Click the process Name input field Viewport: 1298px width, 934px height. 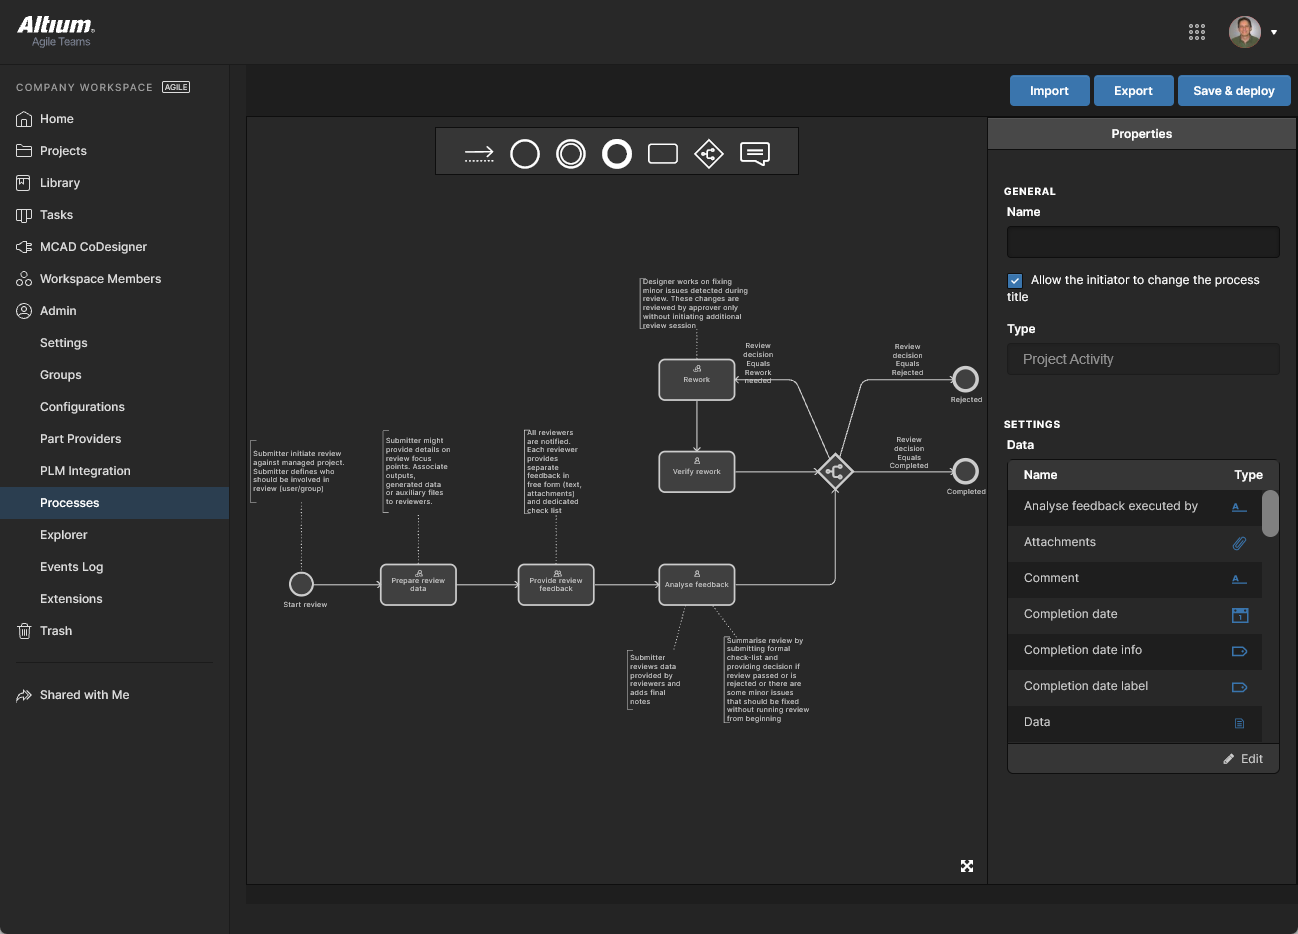1142,242
